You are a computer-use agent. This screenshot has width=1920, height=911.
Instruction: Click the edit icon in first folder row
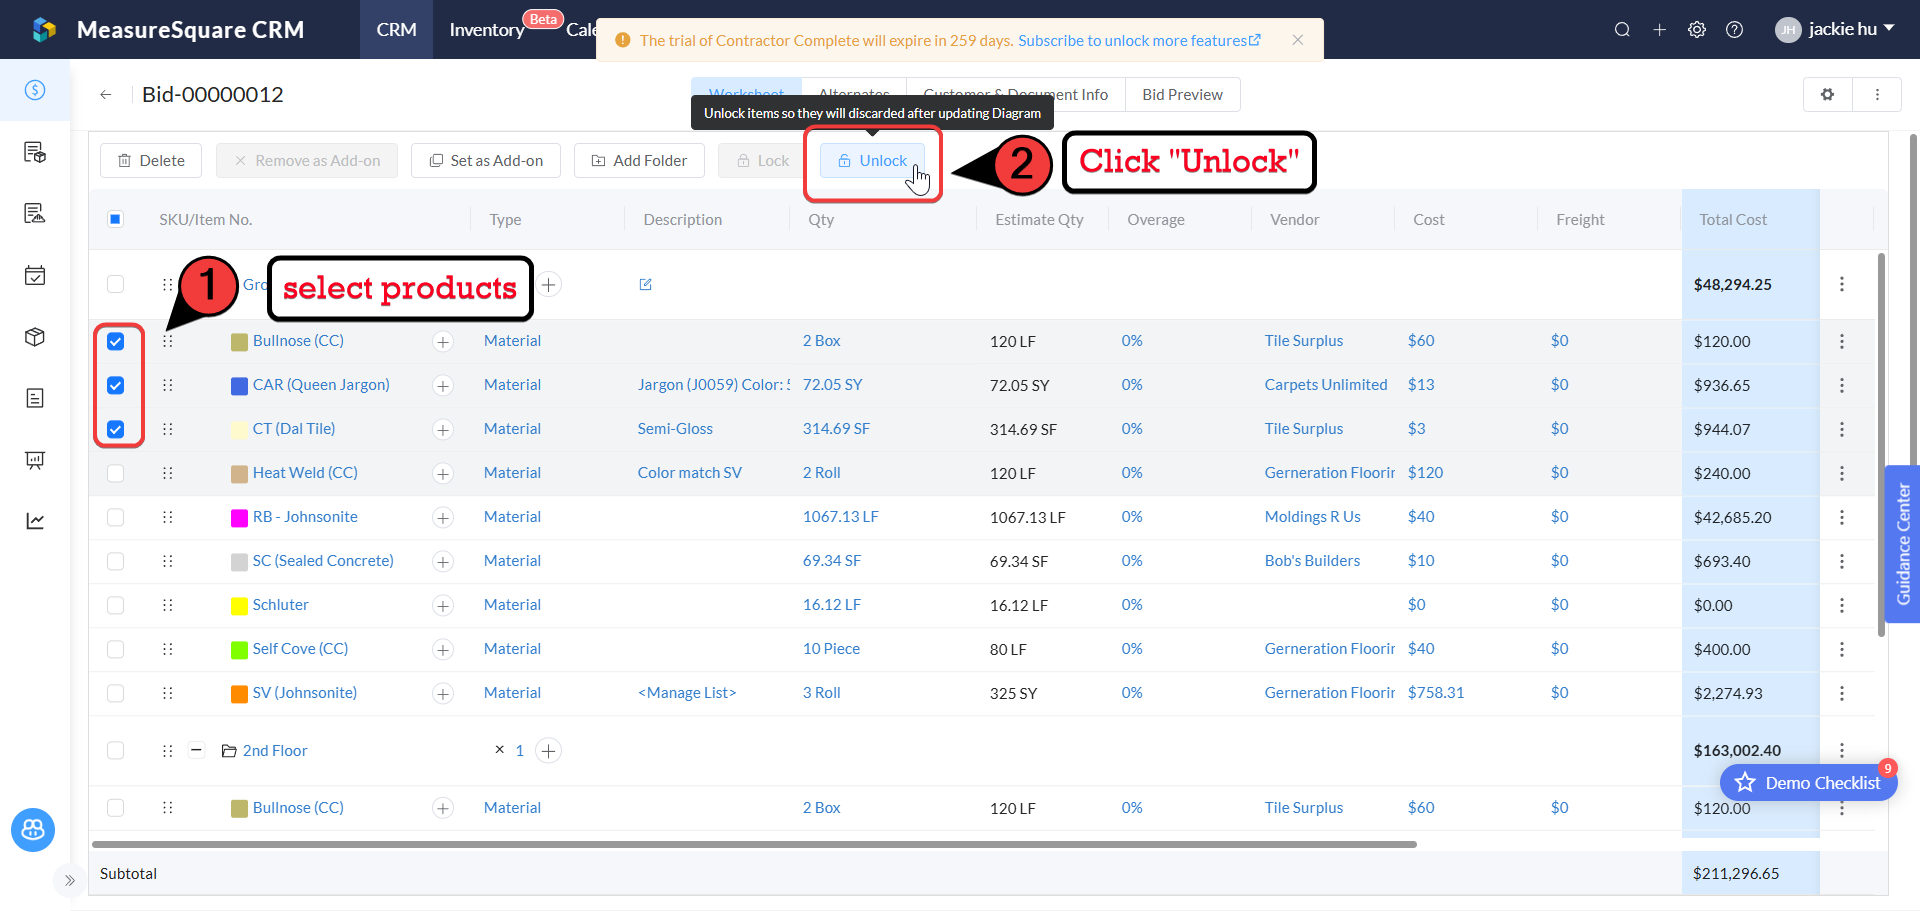click(x=646, y=285)
